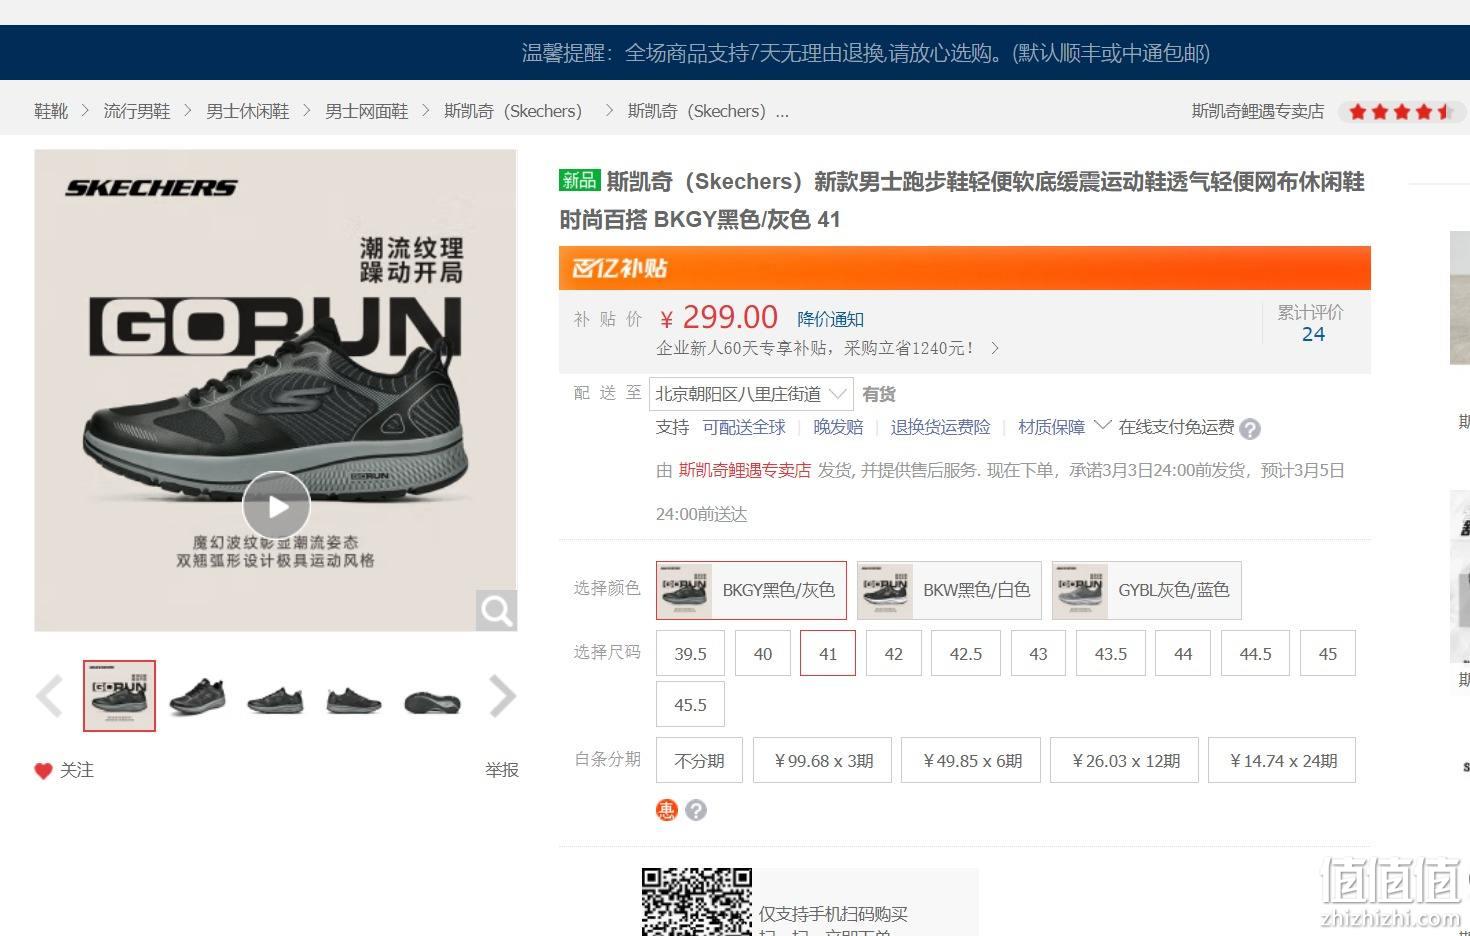
Task: Open the magnifier zoom icon on product image
Action: [496, 610]
